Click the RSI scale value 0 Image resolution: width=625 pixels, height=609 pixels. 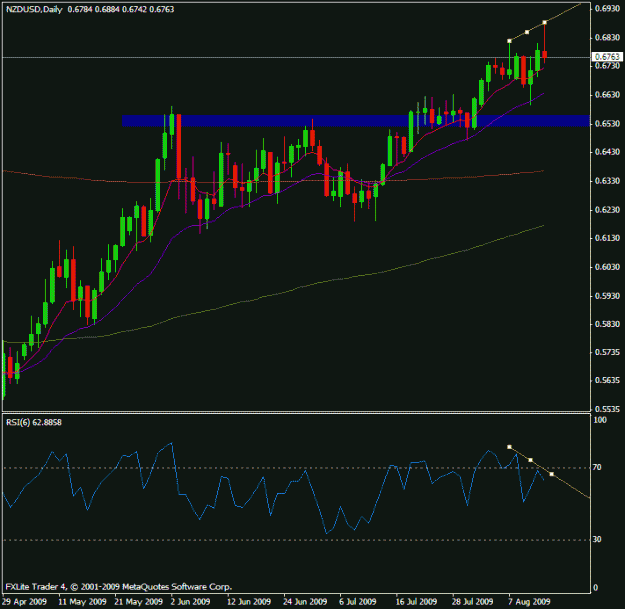596,588
